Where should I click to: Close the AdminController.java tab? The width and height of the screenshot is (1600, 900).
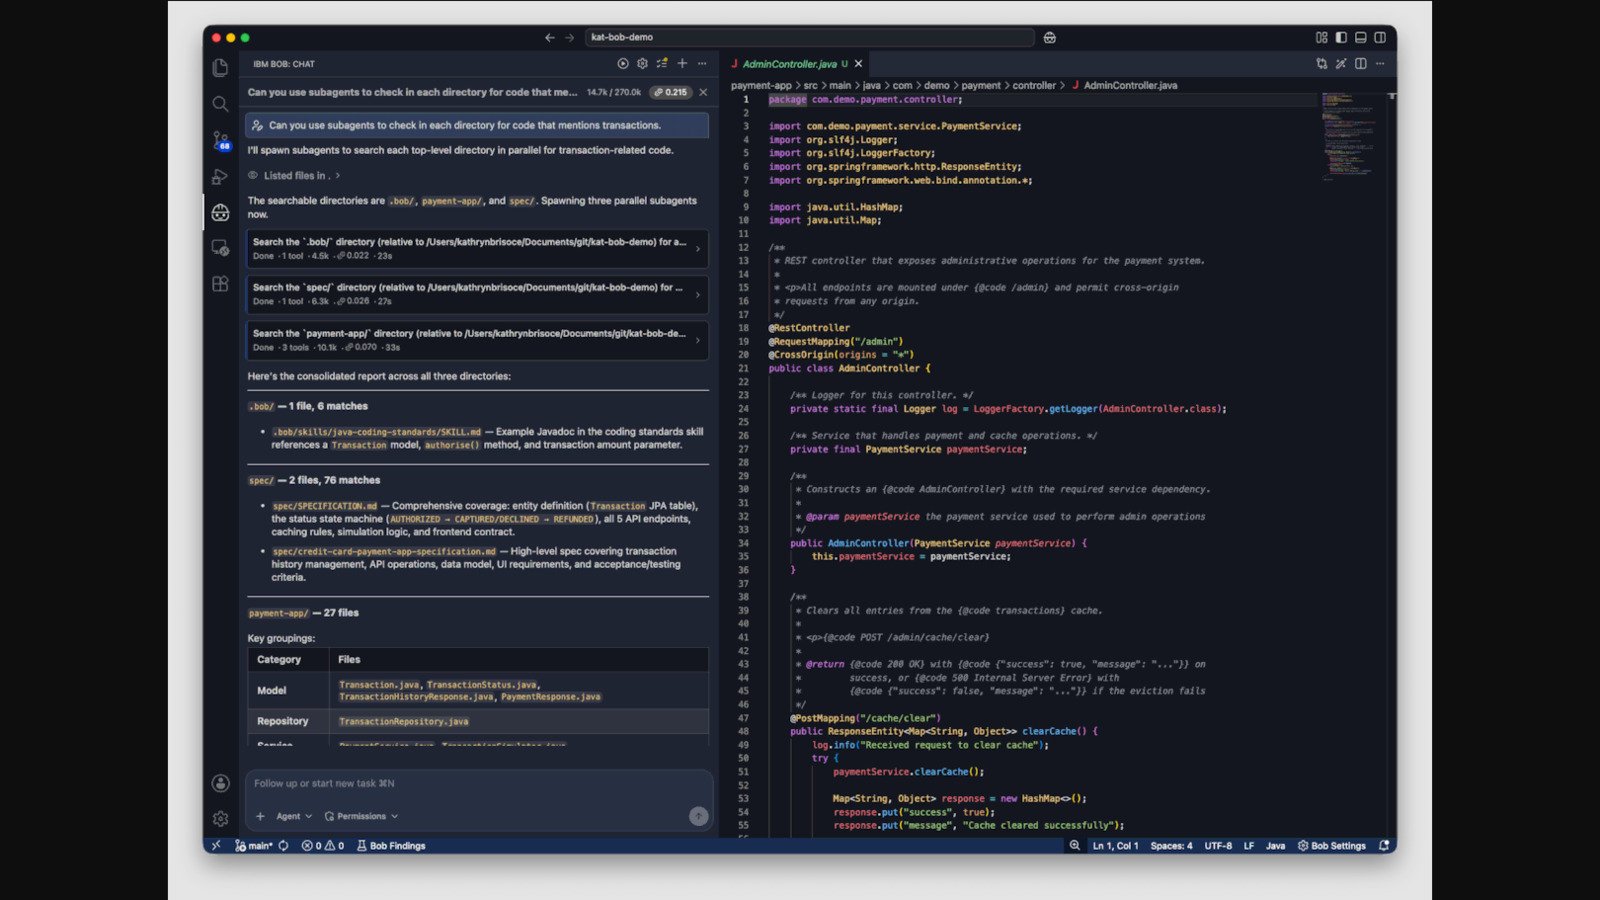pyautogui.click(x=858, y=64)
